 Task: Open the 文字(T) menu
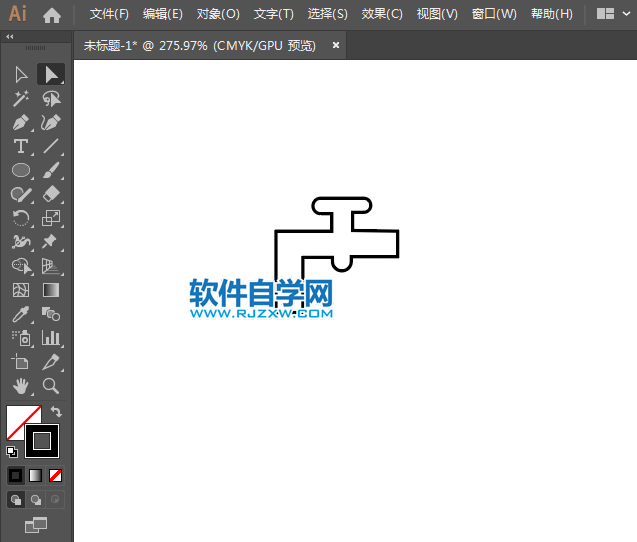click(273, 14)
